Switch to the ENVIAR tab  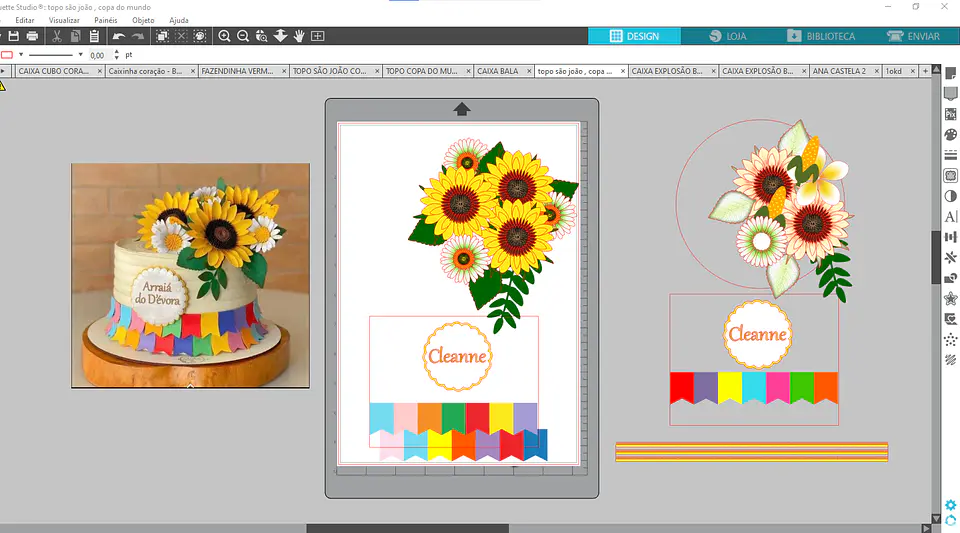(x=913, y=36)
